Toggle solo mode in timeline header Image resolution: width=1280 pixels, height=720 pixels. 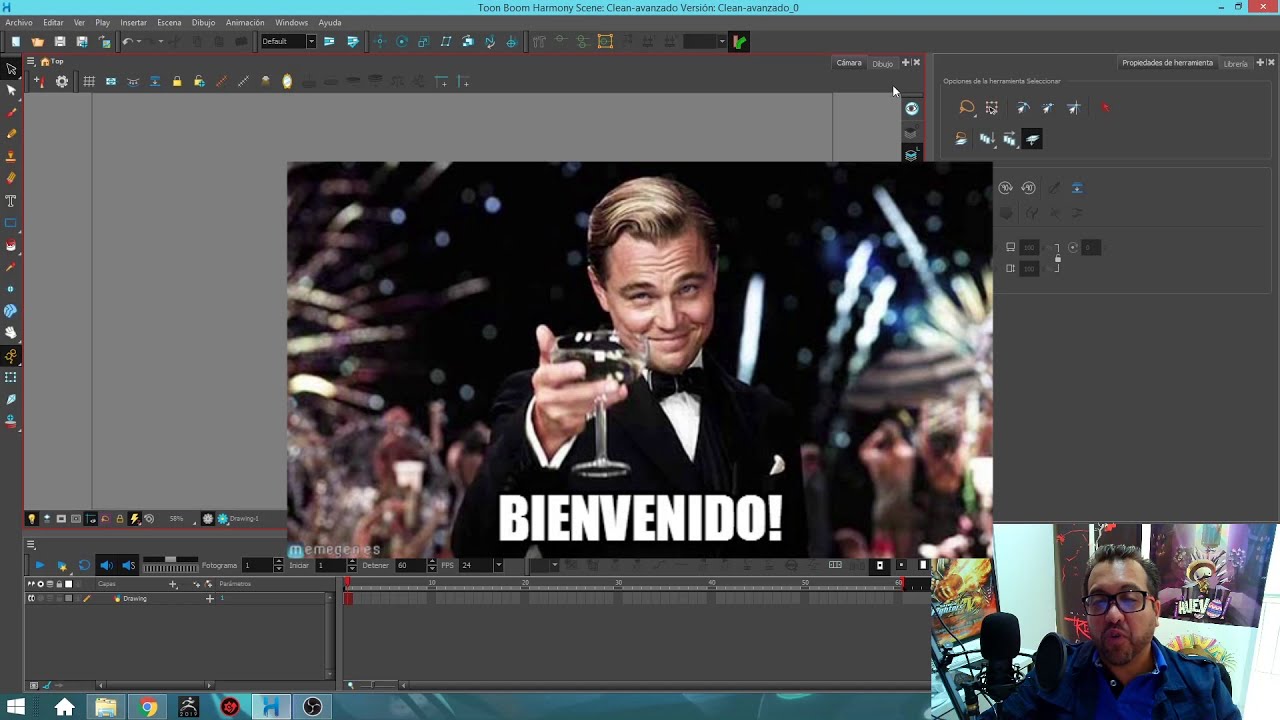tap(41, 584)
